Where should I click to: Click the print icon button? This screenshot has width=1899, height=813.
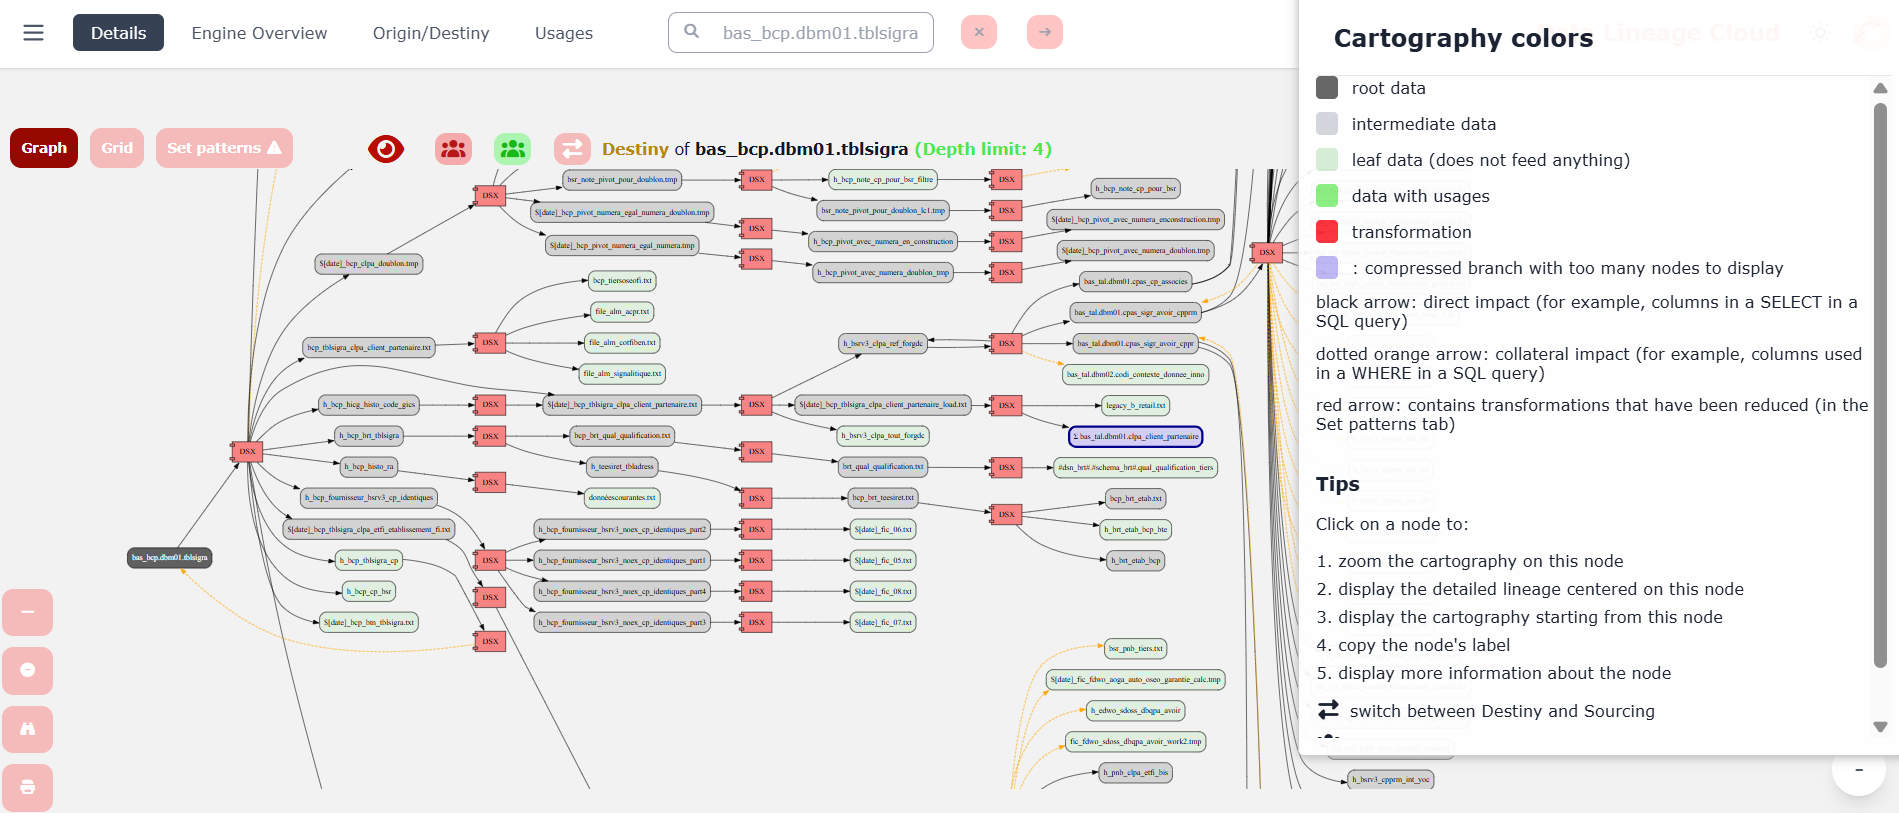pos(28,787)
